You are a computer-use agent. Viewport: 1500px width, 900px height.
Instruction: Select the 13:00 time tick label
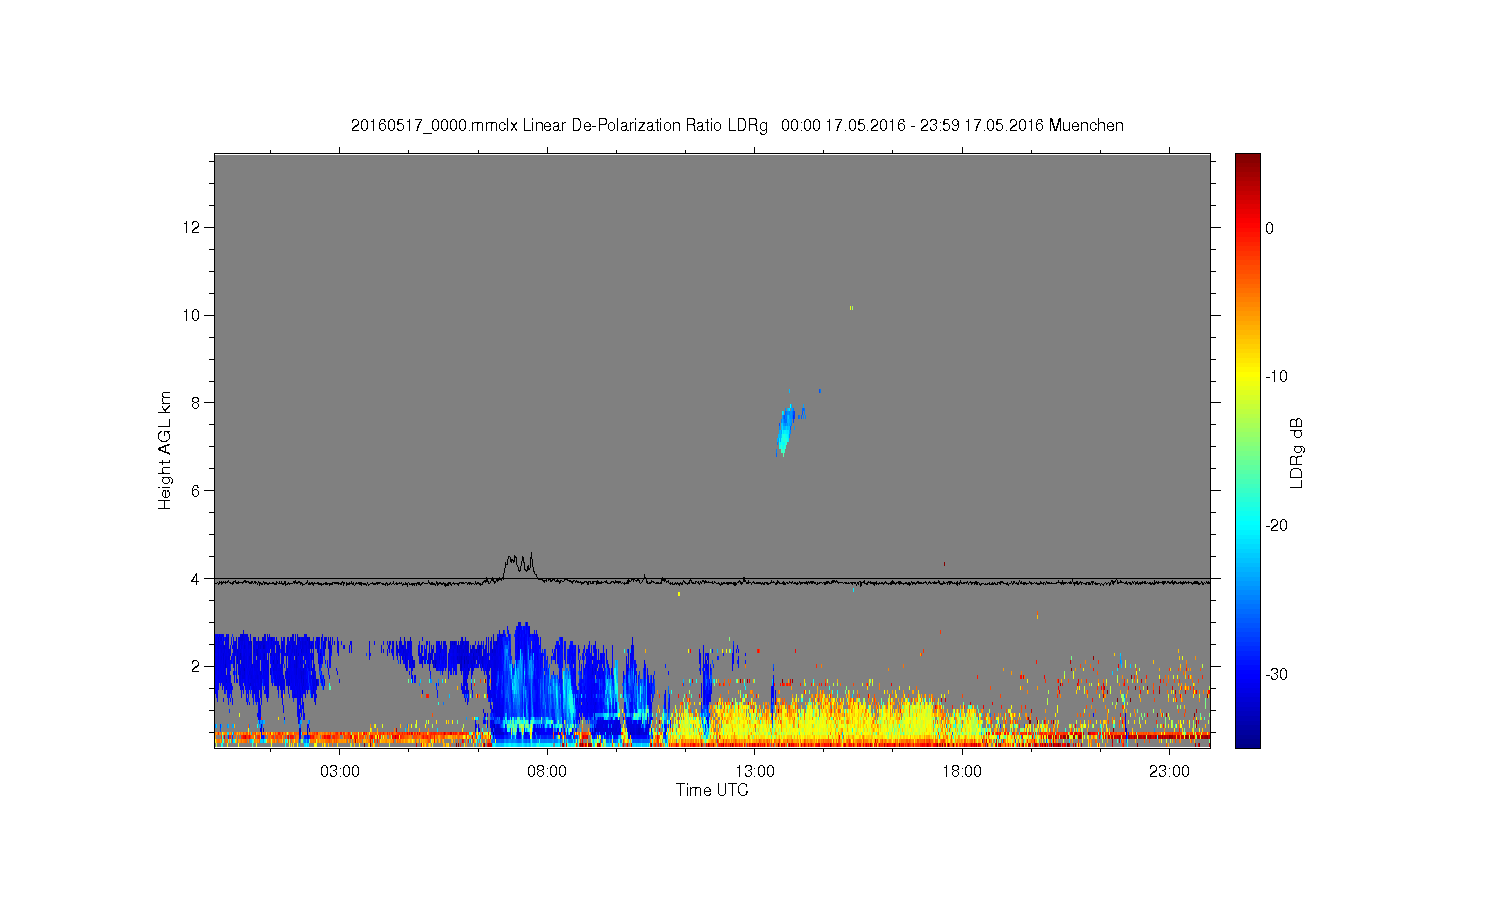[755, 772]
